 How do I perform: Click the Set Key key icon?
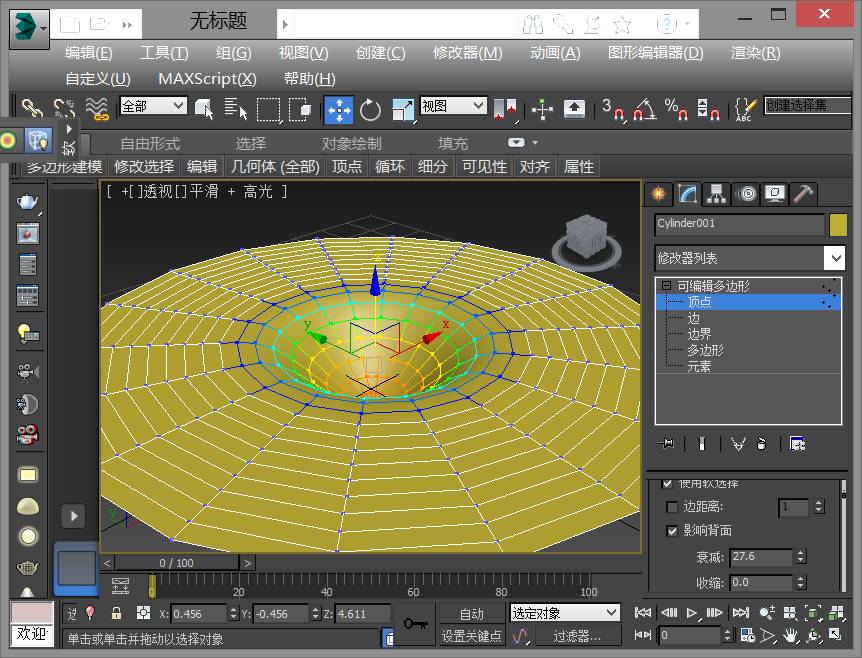pyautogui.click(x=415, y=623)
